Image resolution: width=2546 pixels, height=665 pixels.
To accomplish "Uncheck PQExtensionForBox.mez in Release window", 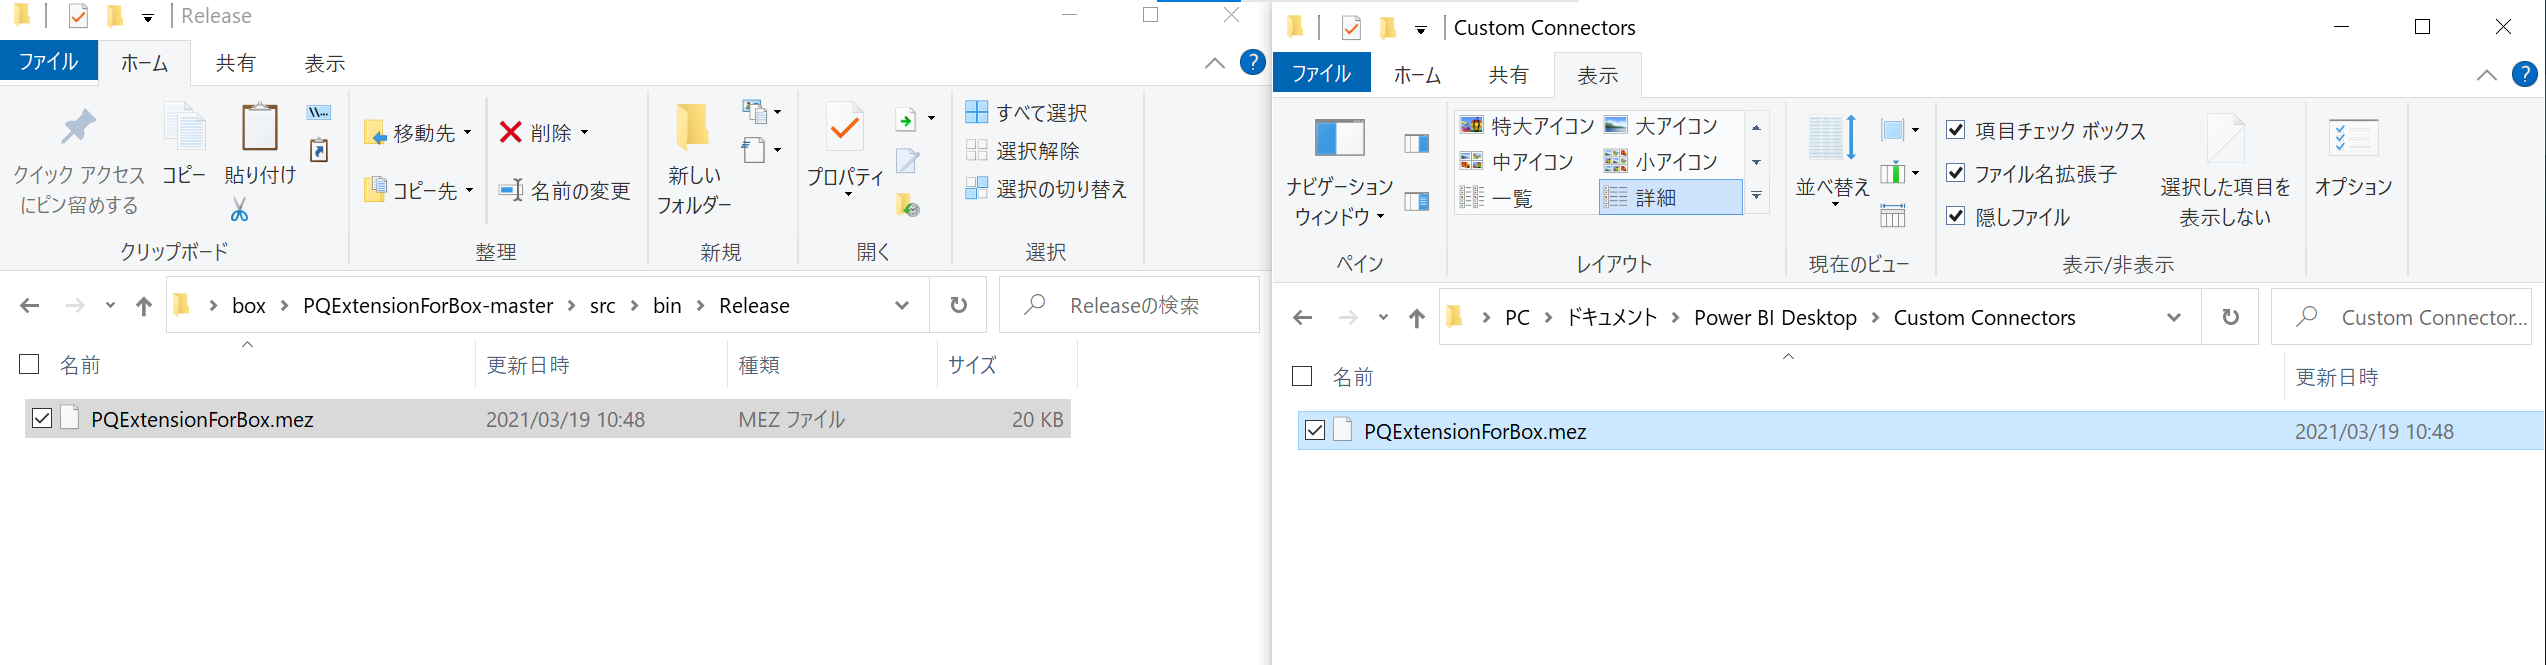I will pyautogui.click(x=42, y=418).
